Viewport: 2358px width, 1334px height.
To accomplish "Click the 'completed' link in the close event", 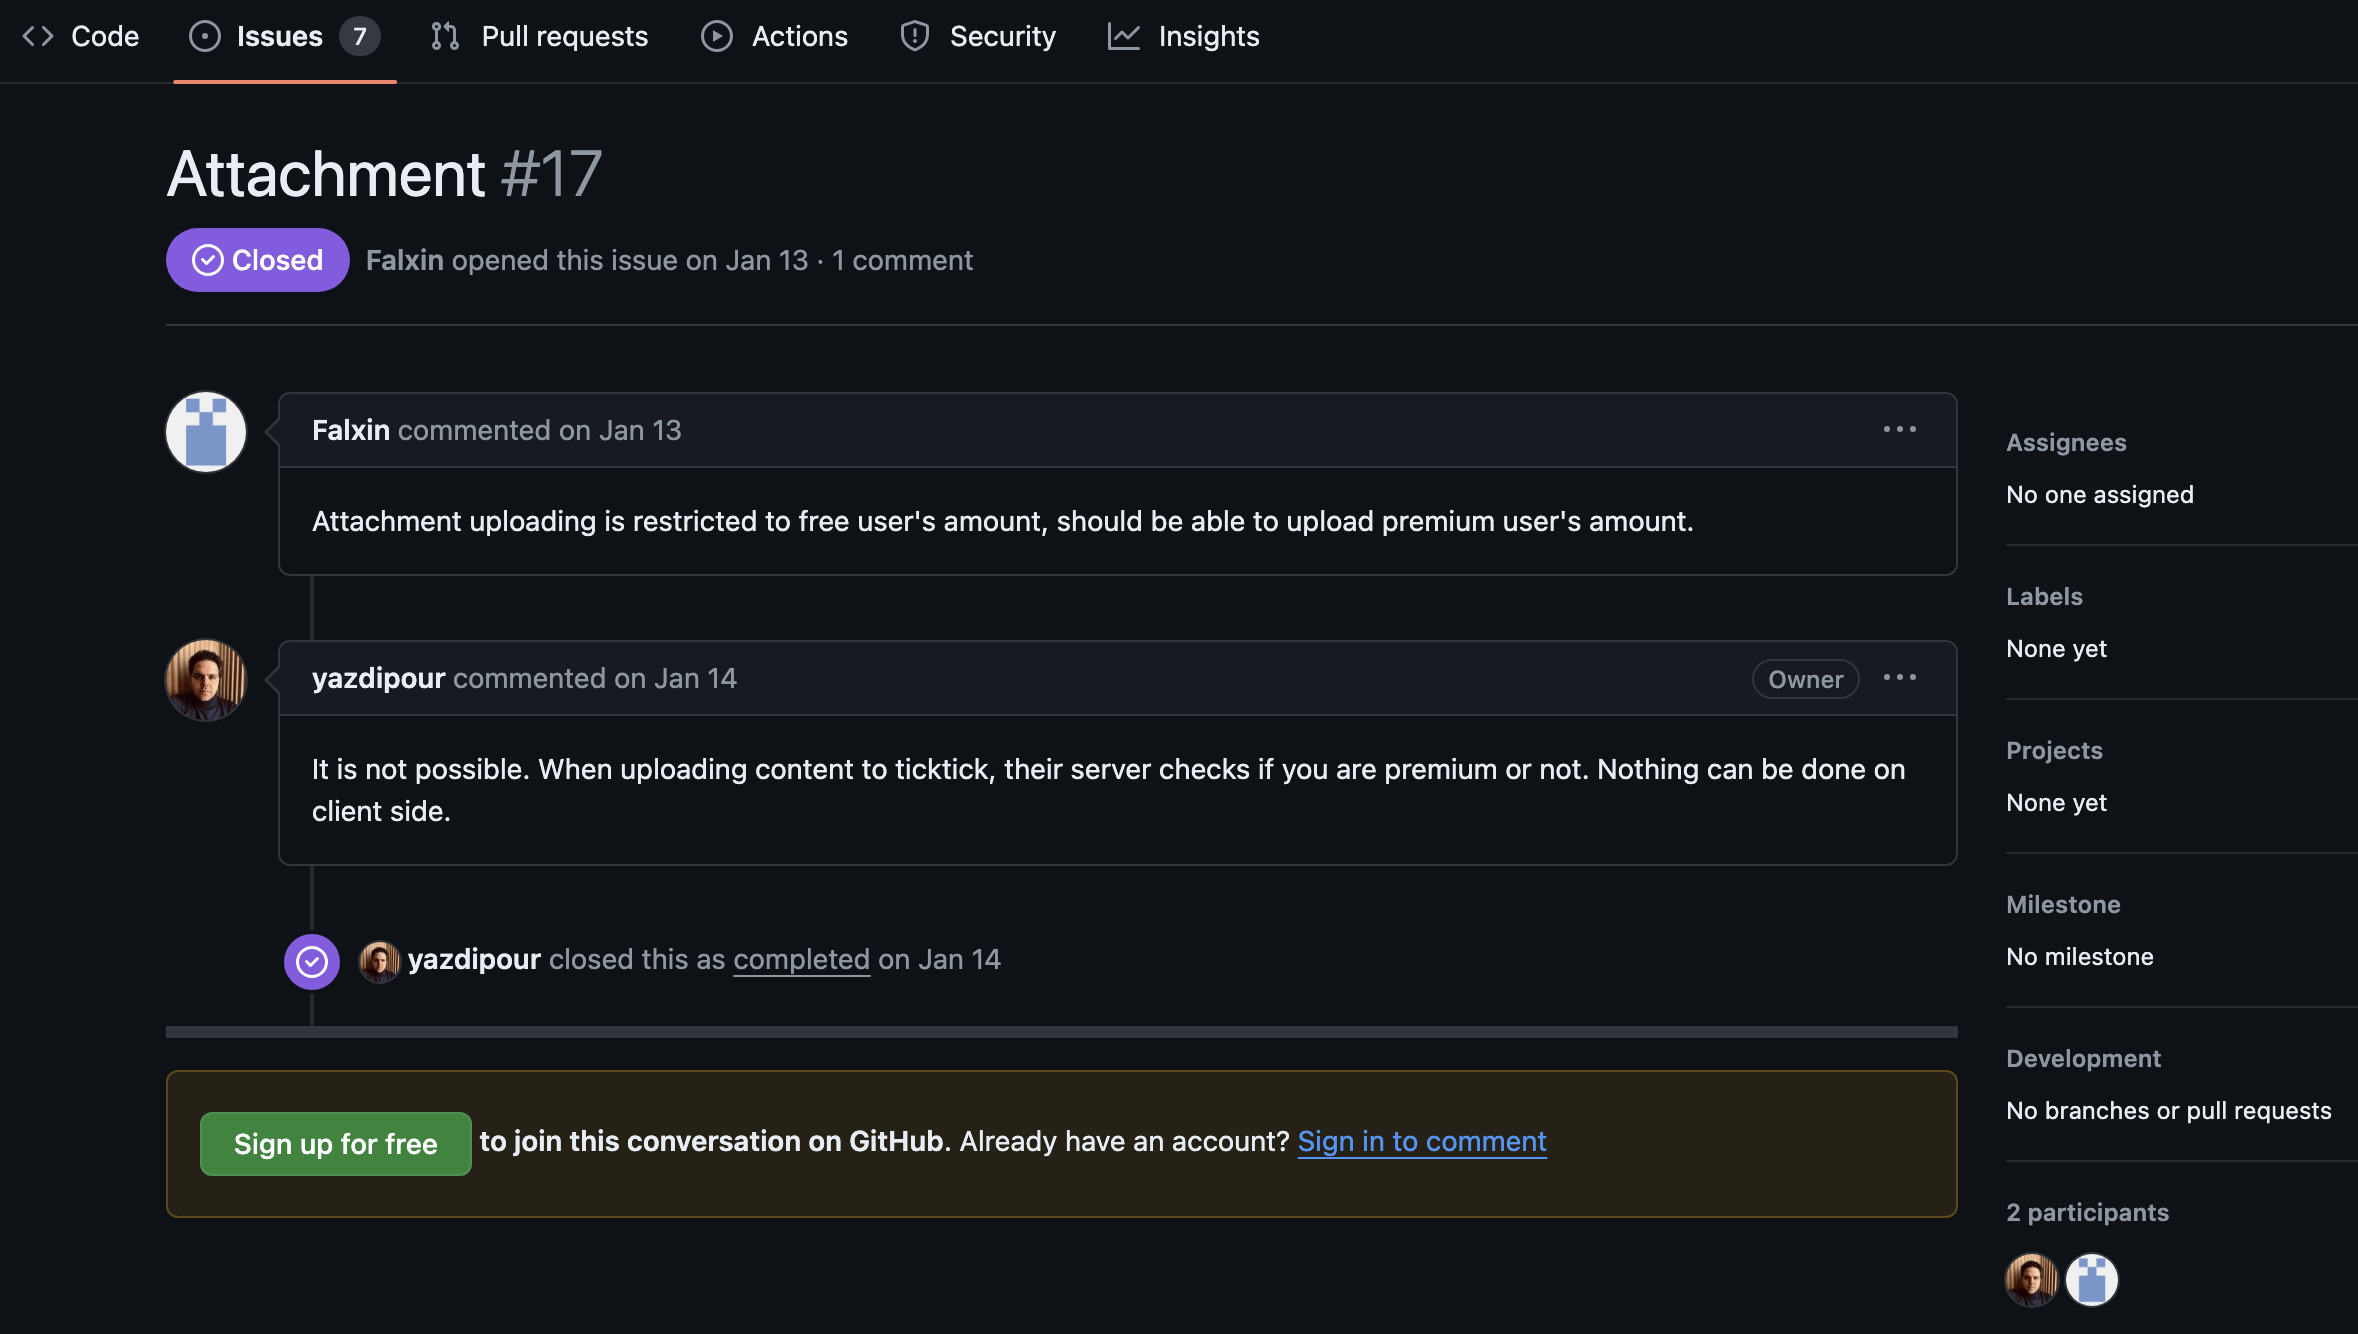I will [801, 960].
